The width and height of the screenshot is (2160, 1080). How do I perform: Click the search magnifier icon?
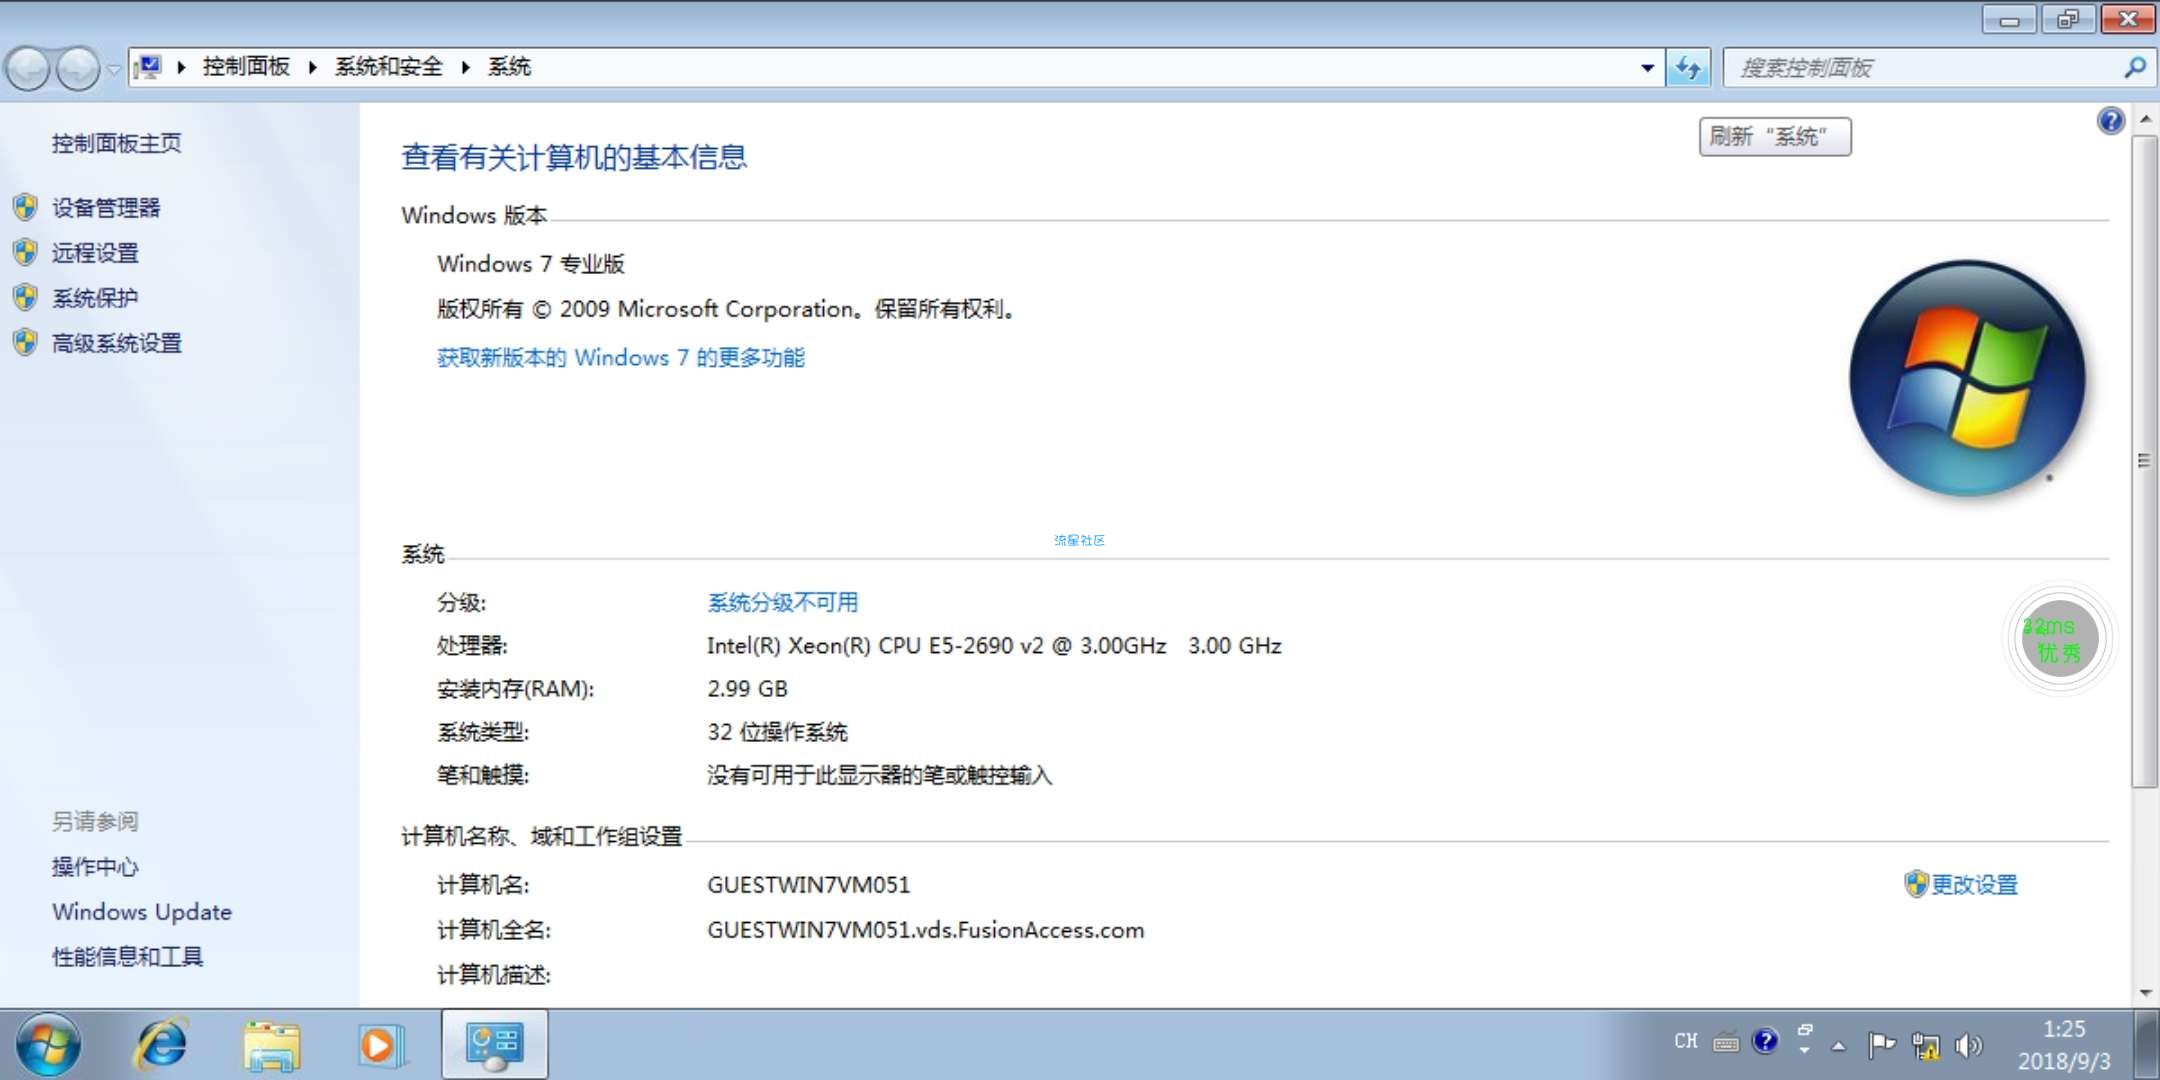[x=2135, y=68]
